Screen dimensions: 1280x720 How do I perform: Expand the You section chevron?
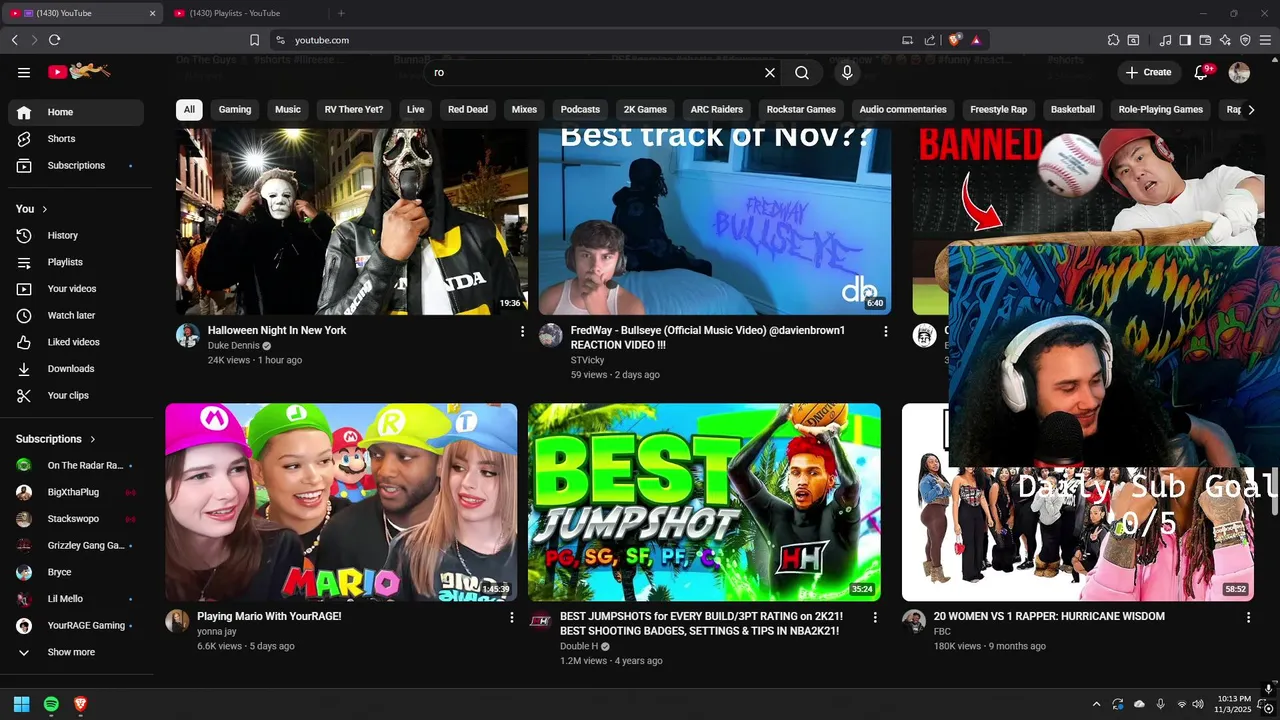(x=45, y=209)
